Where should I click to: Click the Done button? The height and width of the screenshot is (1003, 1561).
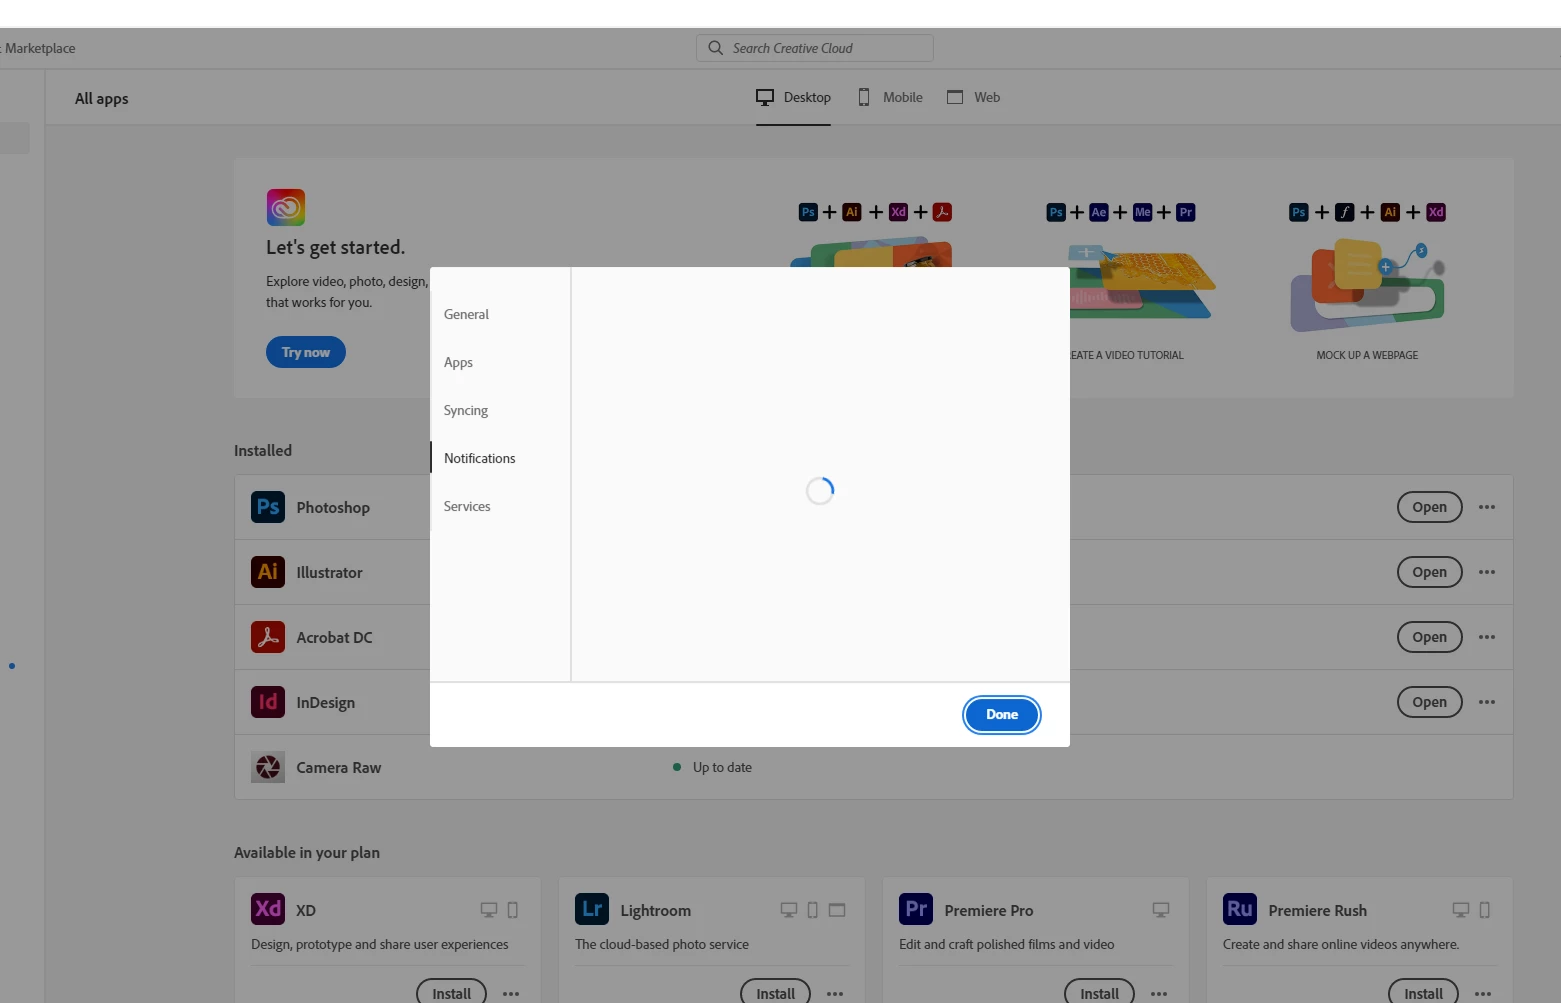(x=1002, y=714)
